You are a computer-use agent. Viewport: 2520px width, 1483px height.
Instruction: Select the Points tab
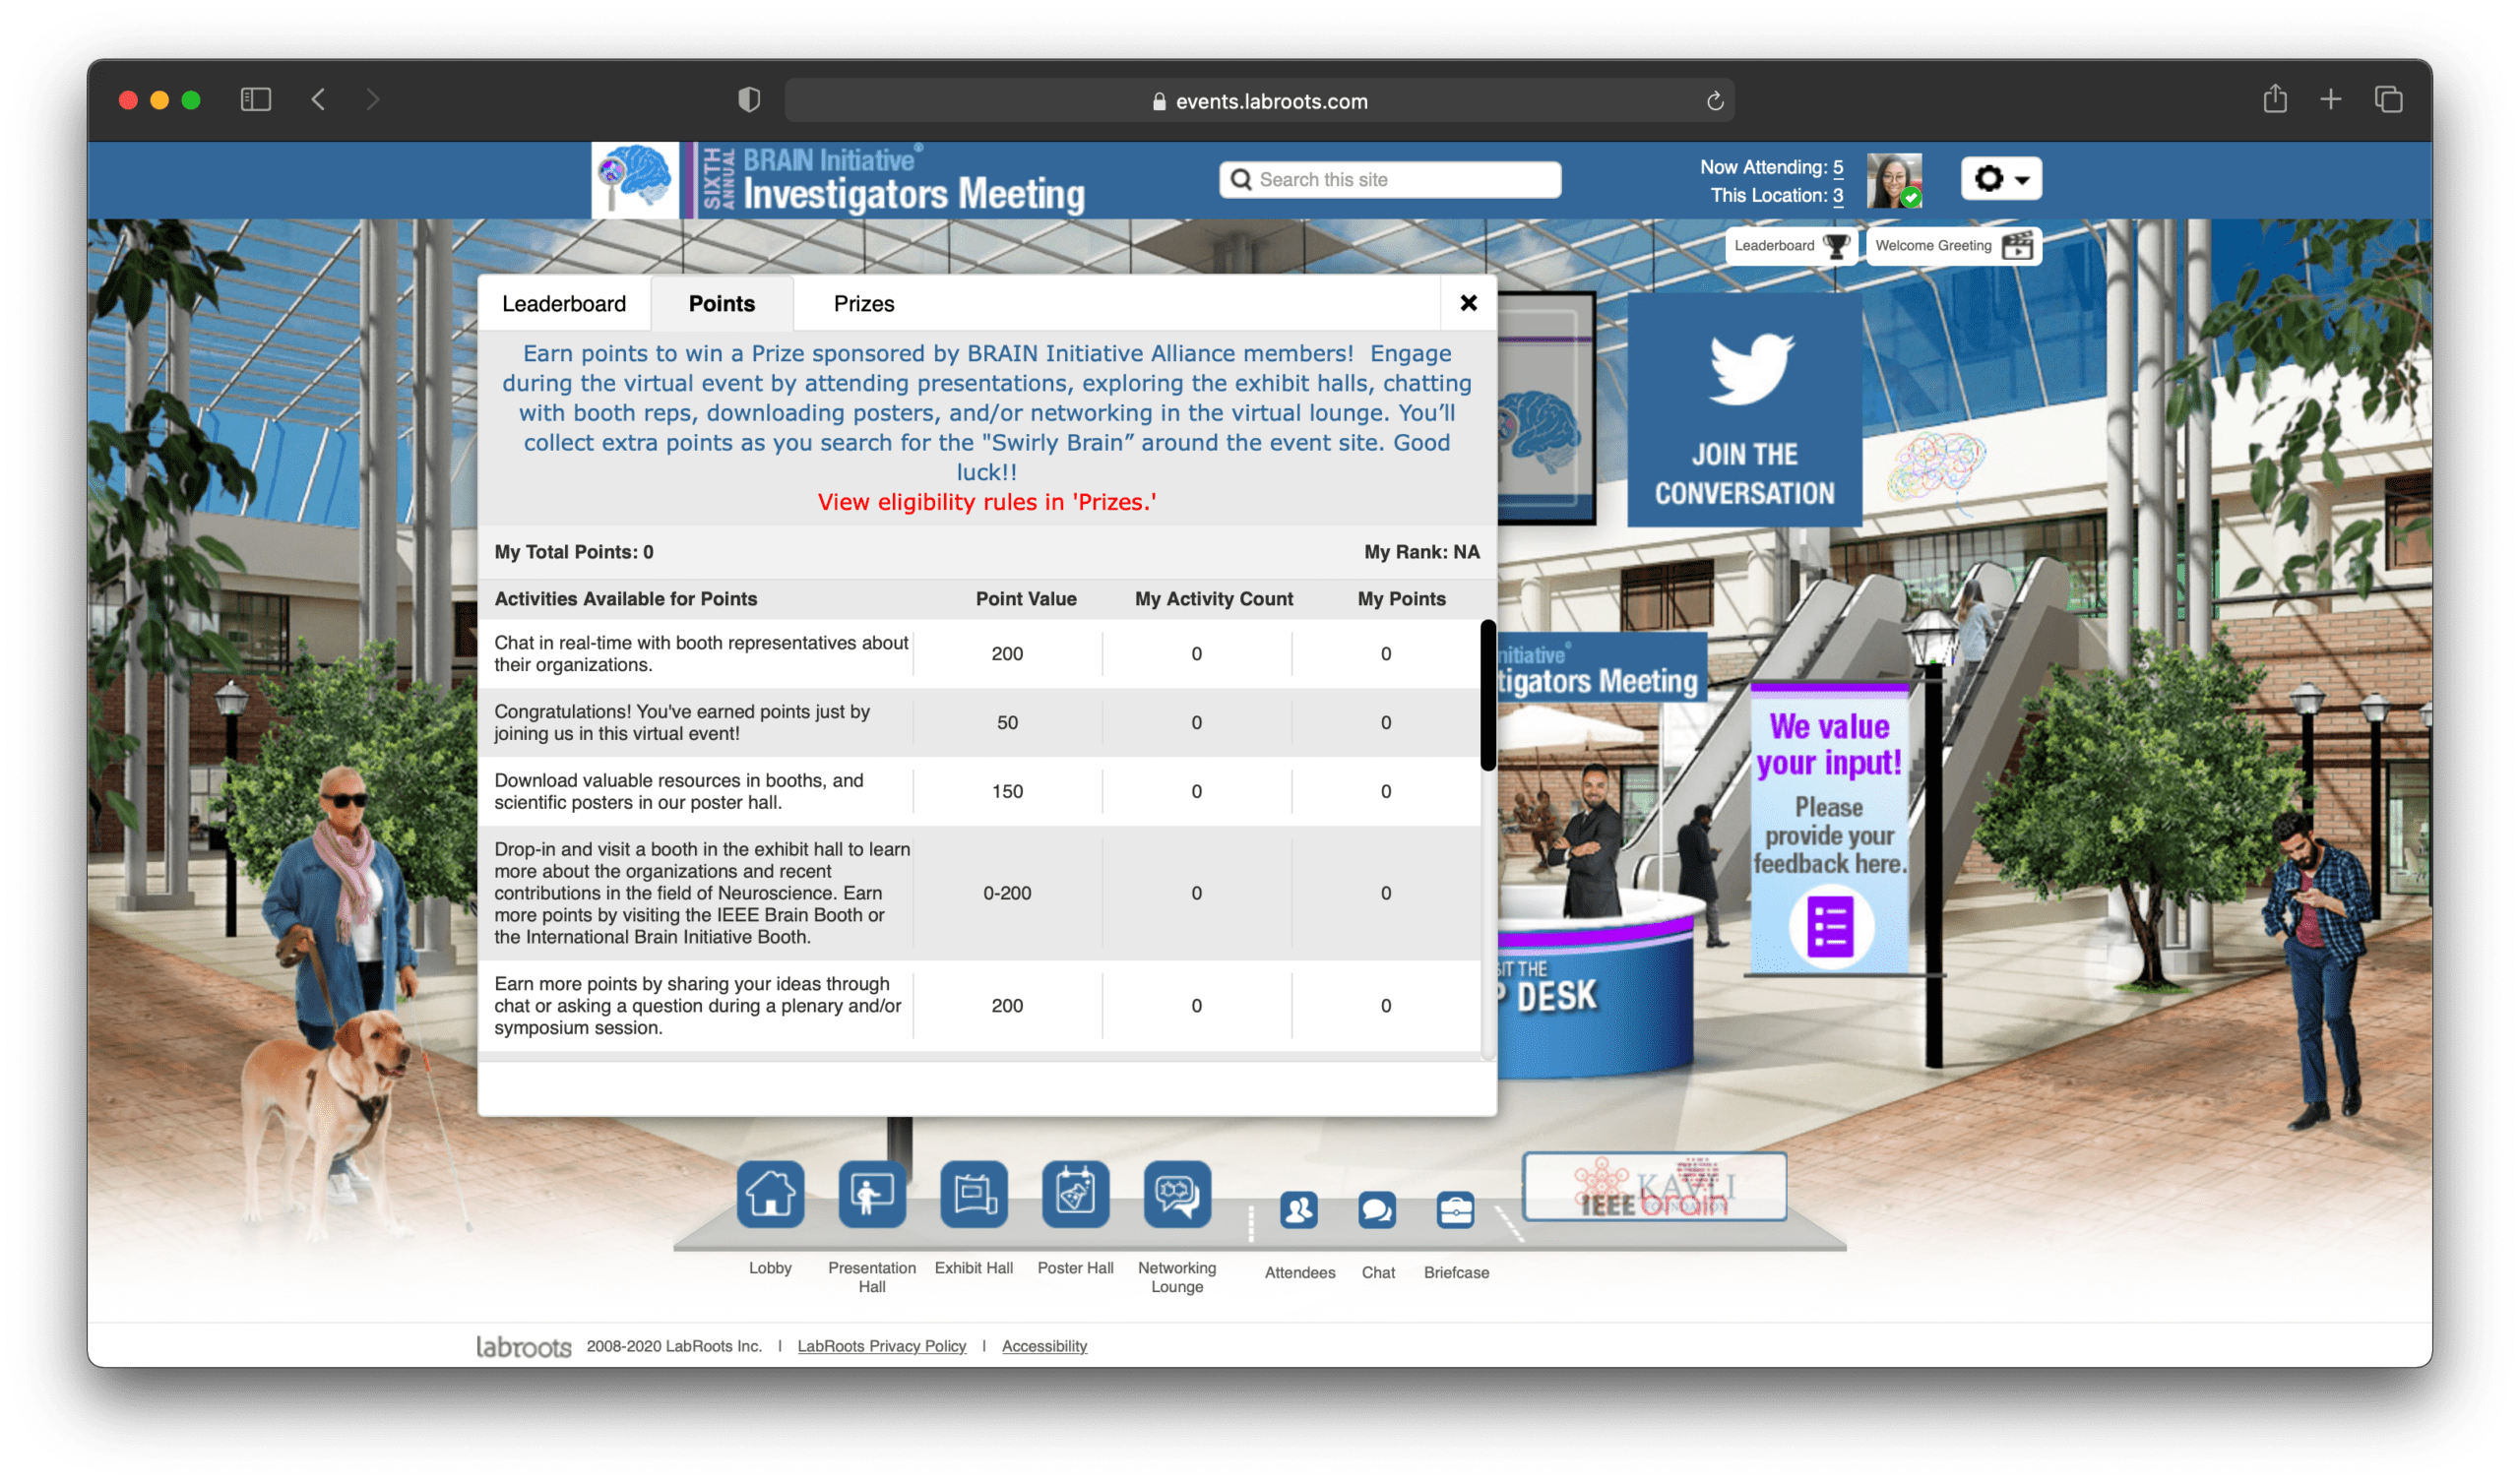(722, 304)
